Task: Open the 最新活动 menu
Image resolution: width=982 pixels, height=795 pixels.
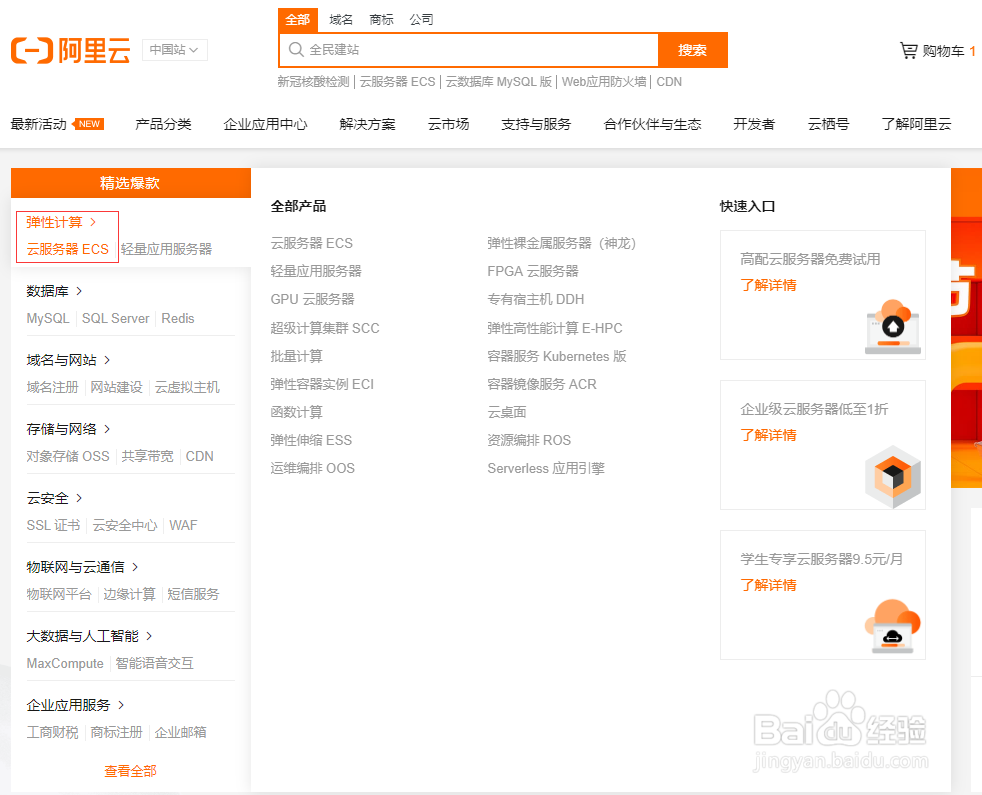Action: (38, 124)
